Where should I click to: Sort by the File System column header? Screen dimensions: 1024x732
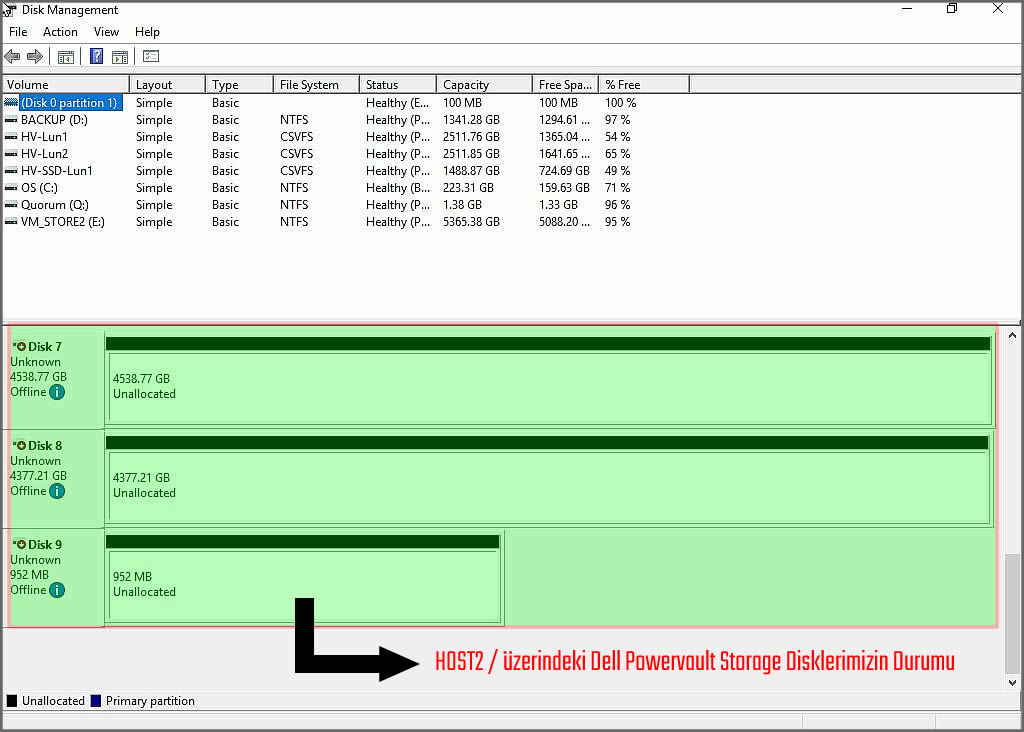317,85
